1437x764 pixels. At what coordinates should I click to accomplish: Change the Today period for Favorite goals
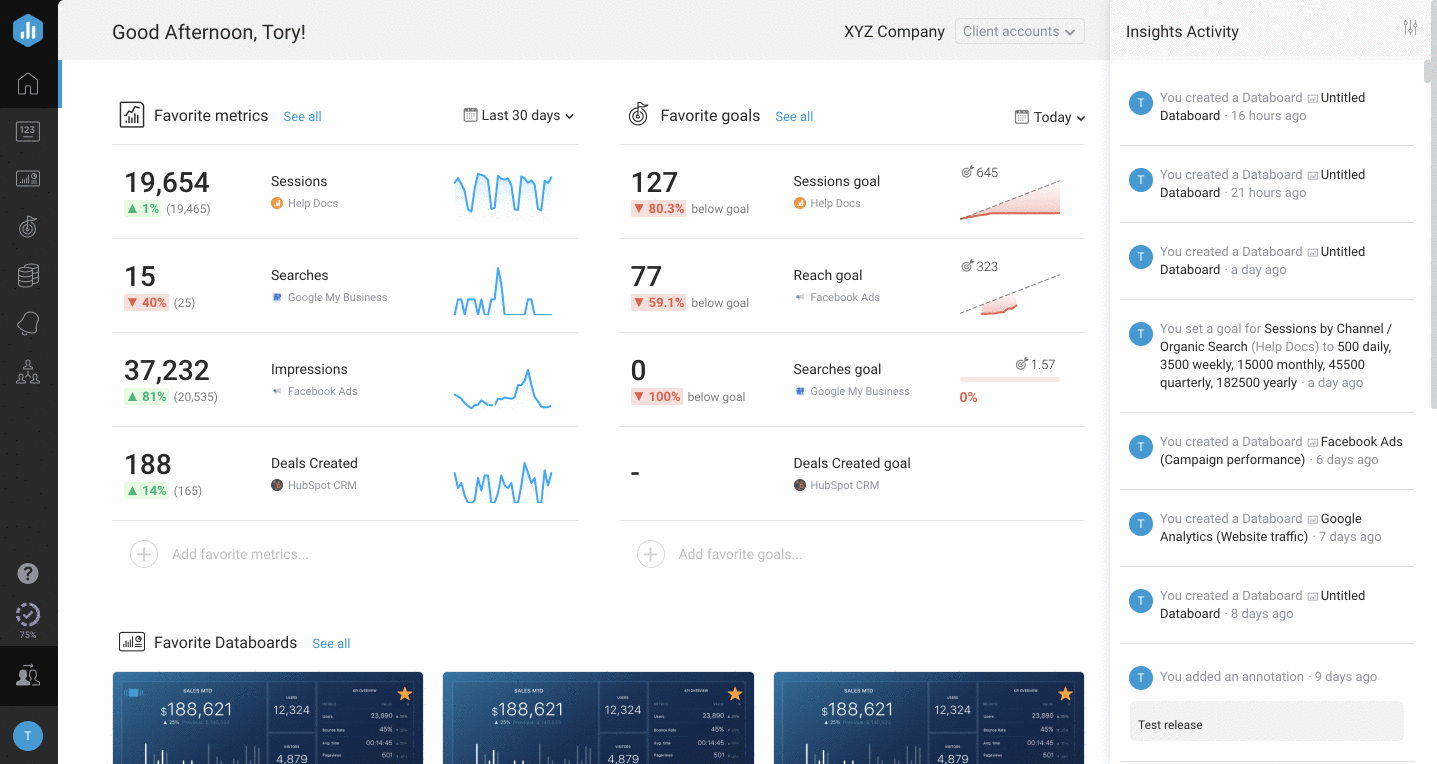click(1050, 117)
